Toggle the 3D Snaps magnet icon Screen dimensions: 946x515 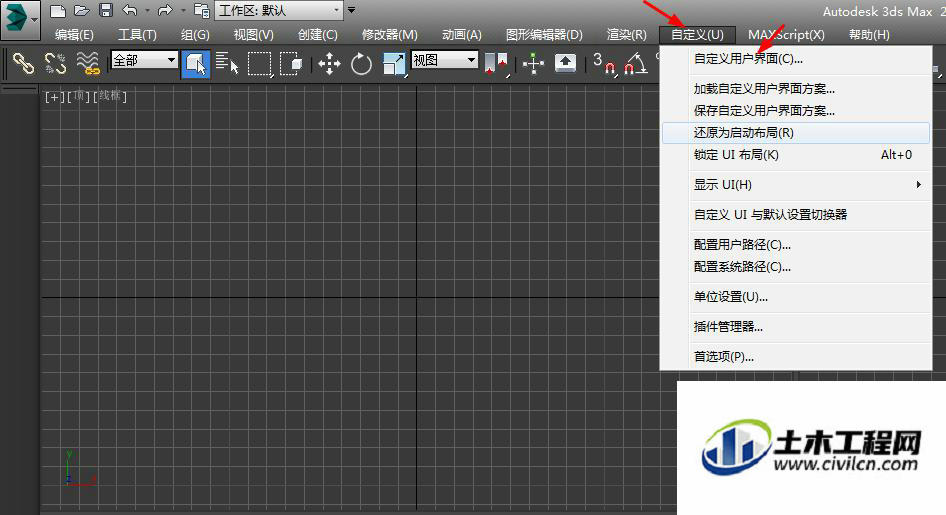[x=604, y=63]
